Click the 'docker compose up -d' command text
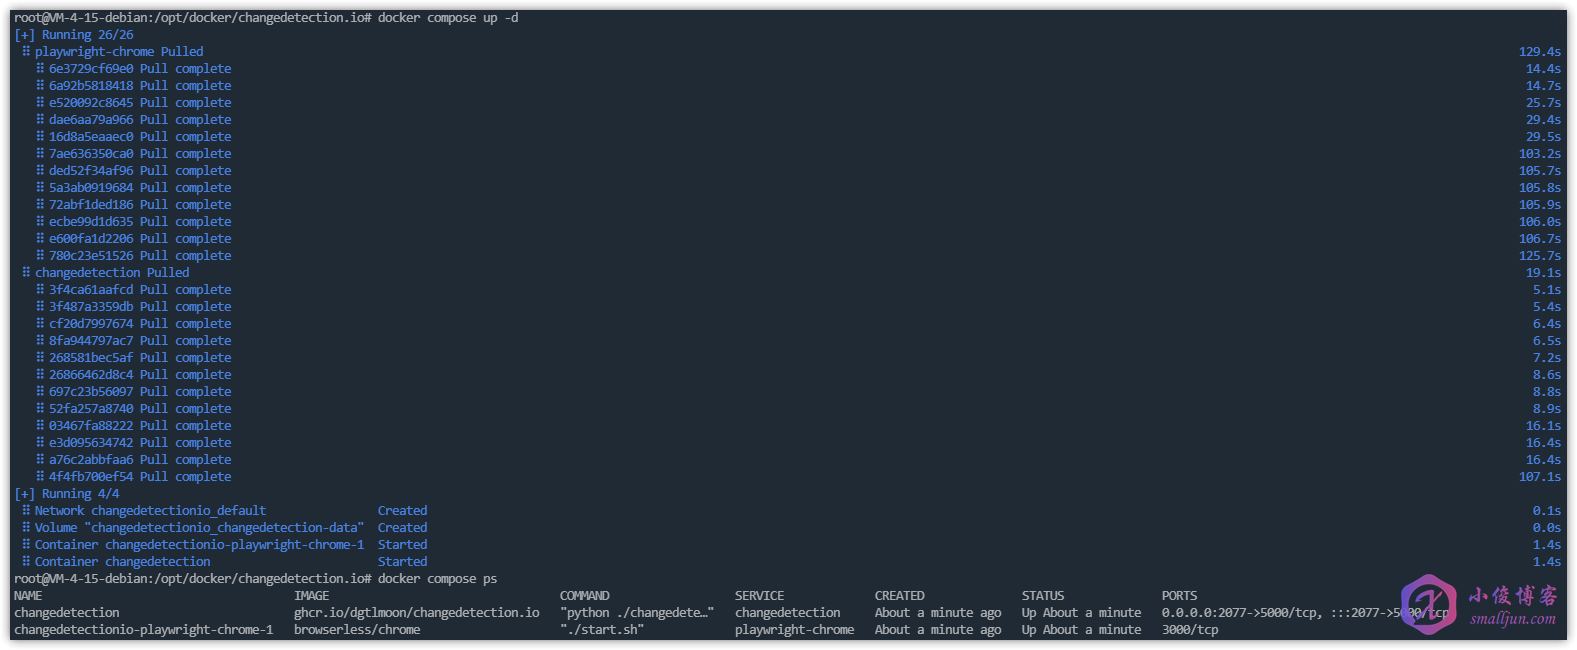Viewport: 1577px width, 650px height. 448,18
